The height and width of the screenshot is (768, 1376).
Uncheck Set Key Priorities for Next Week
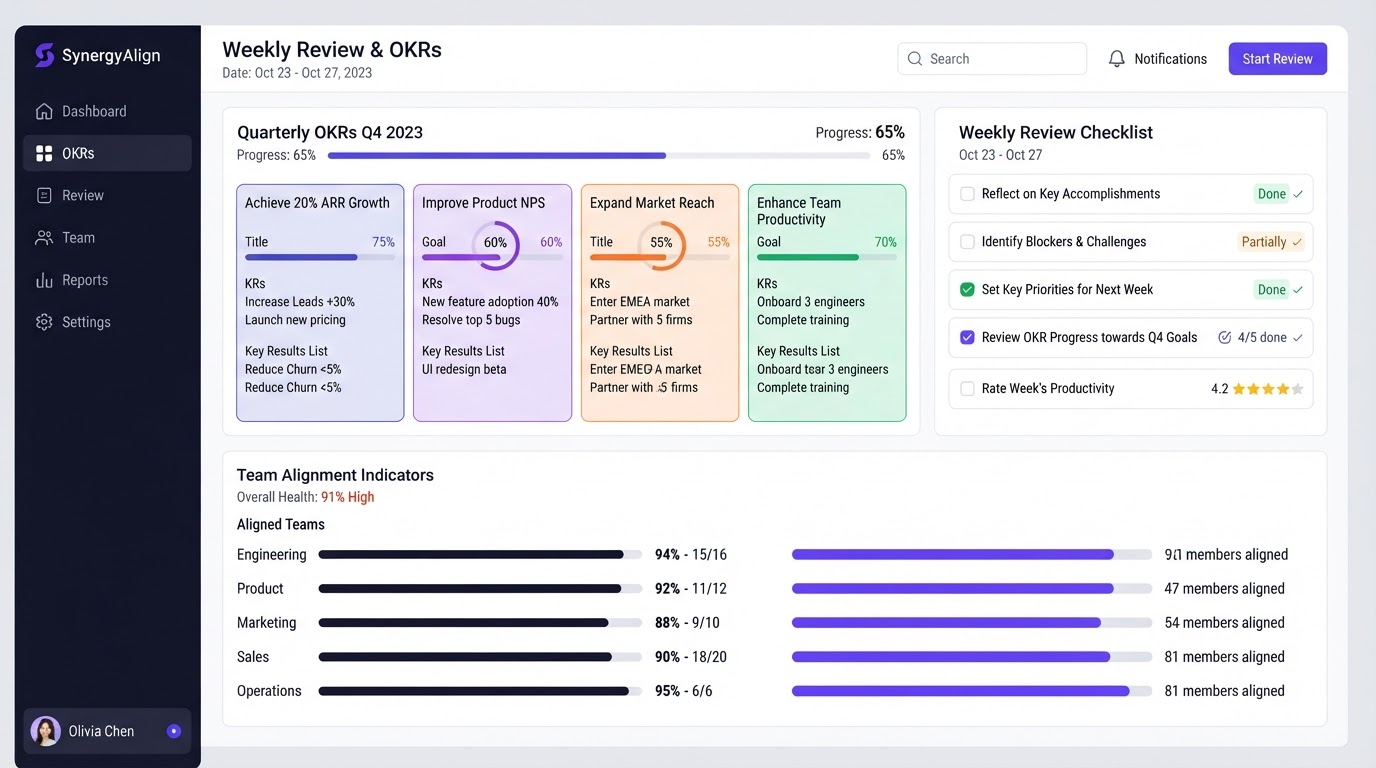point(967,290)
